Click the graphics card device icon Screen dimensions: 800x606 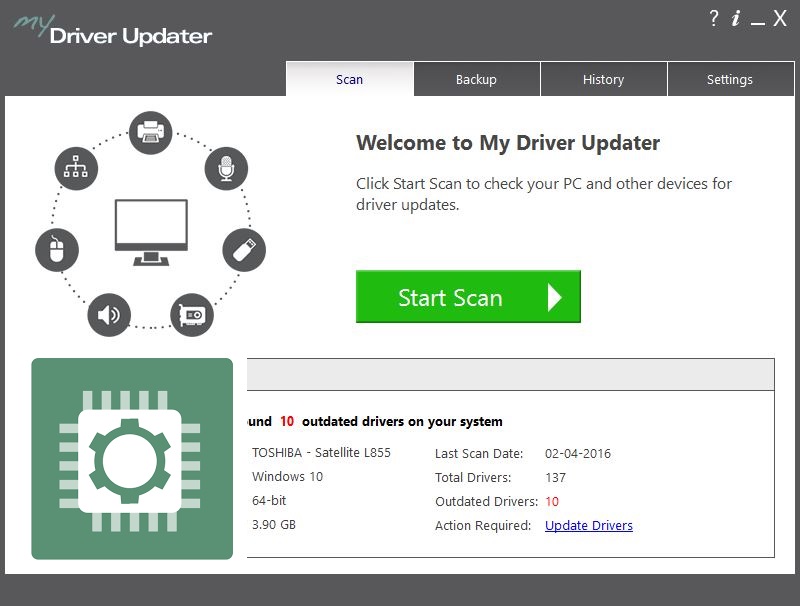pos(192,315)
